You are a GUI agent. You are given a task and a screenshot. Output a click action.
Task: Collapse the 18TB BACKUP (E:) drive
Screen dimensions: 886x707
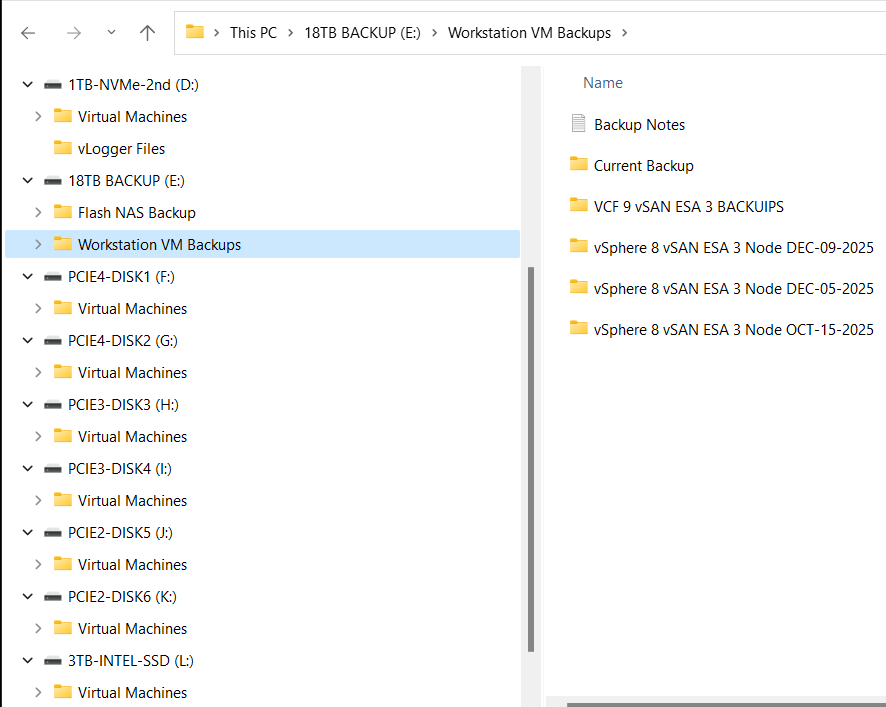28,181
